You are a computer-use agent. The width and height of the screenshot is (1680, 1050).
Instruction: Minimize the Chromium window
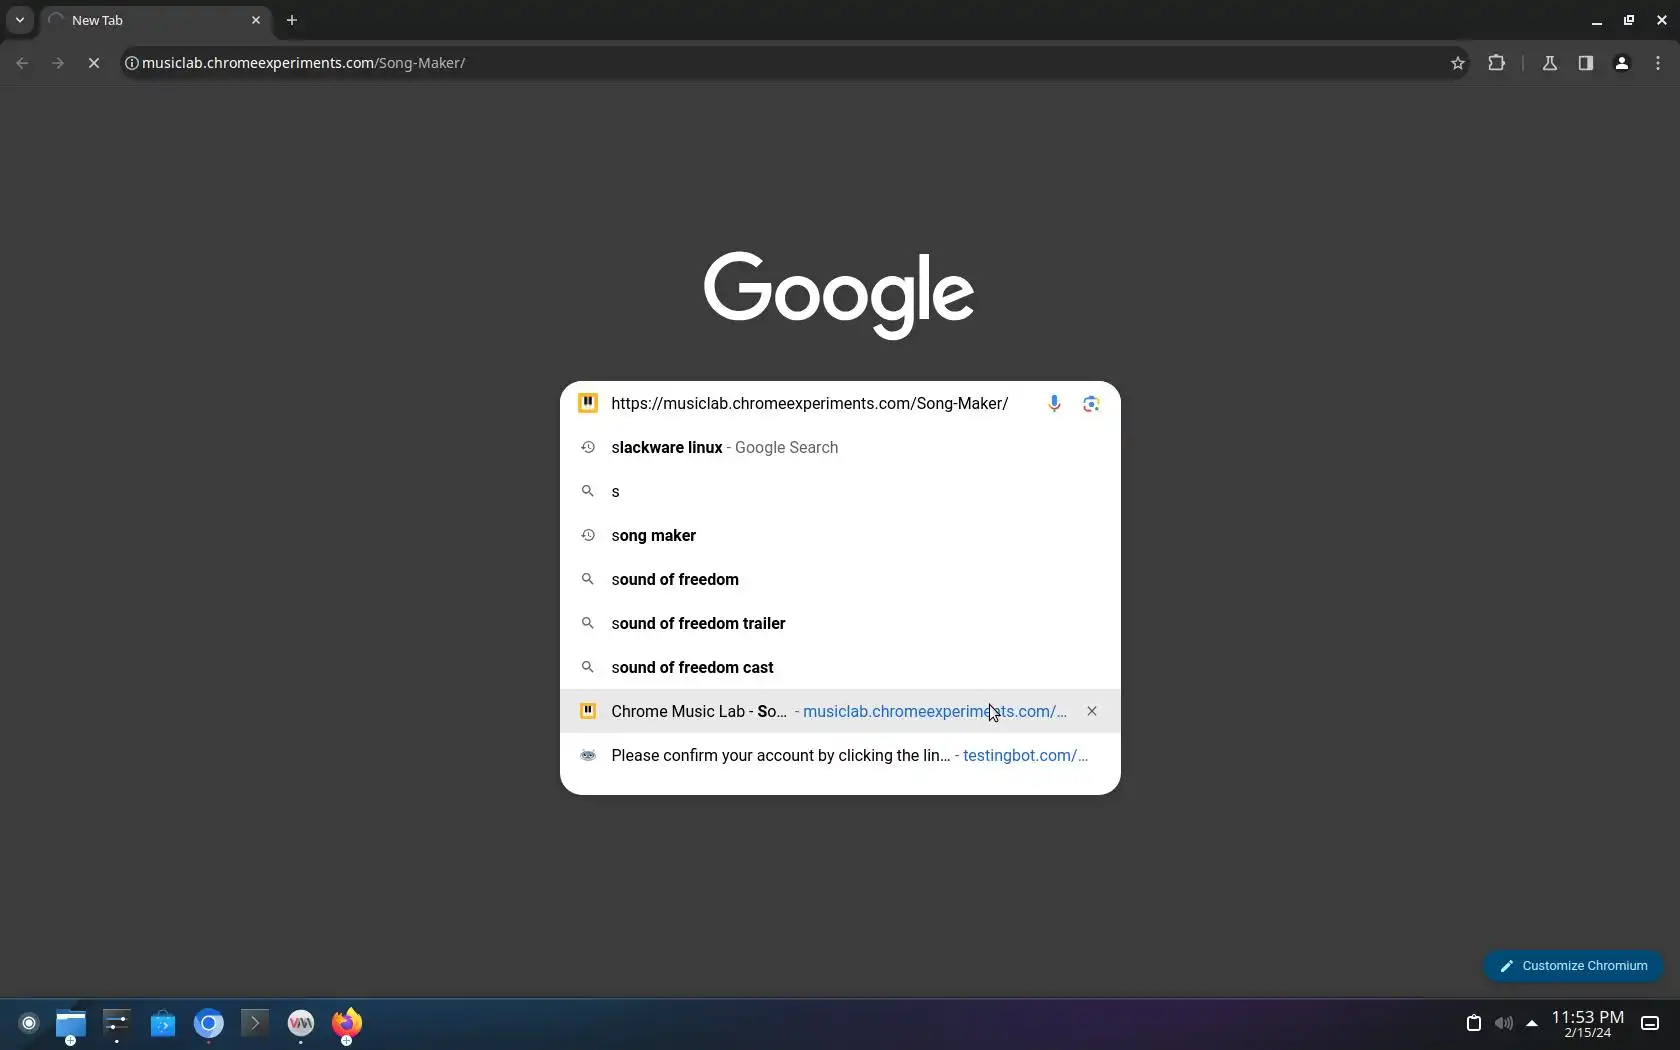click(1597, 20)
